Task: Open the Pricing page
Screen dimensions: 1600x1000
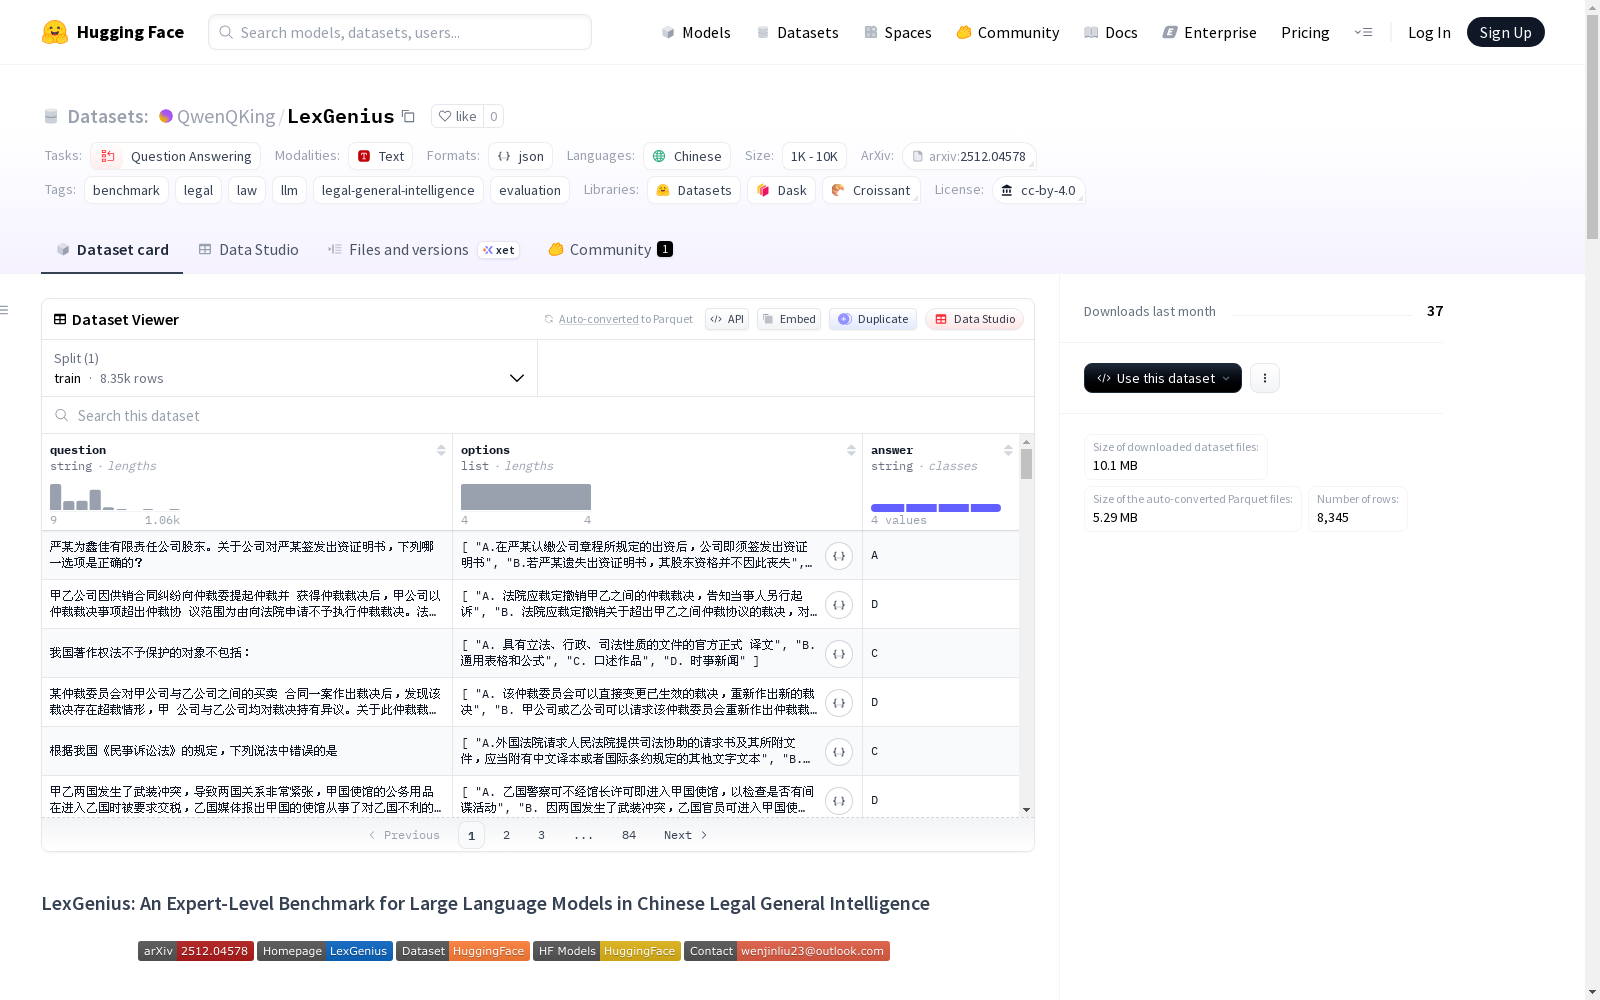Action: 1305,32
